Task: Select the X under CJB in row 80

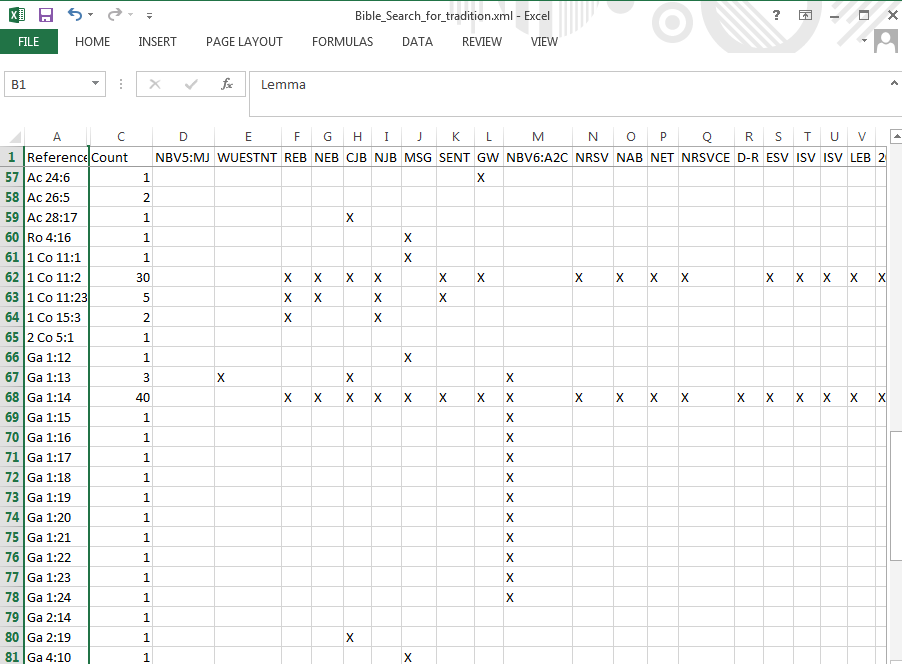Action: click(x=357, y=638)
